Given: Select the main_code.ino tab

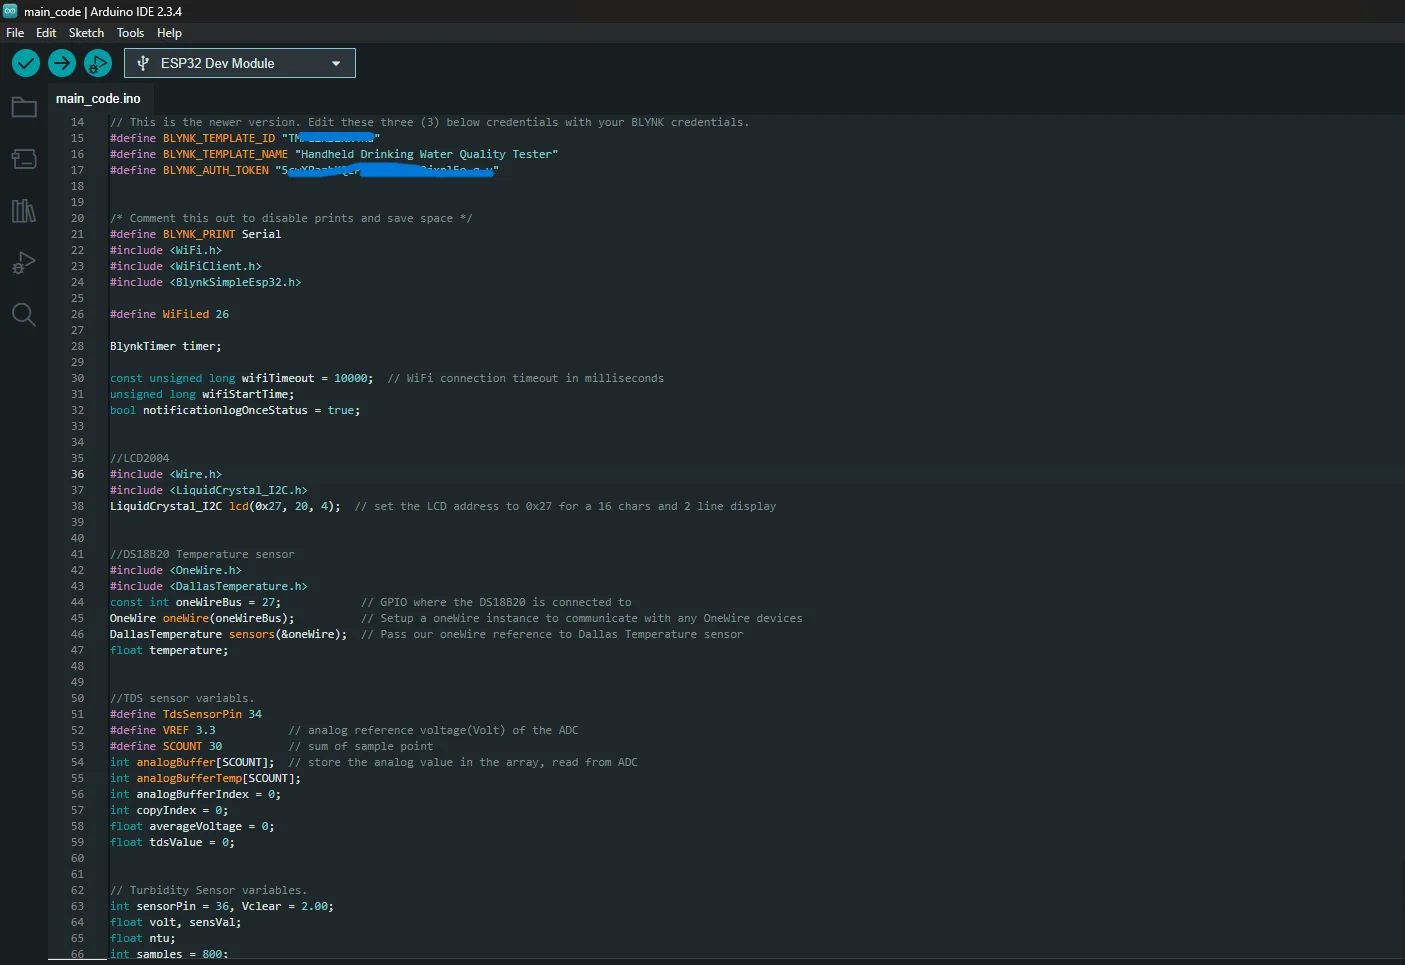Looking at the screenshot, I should [98, 98].
